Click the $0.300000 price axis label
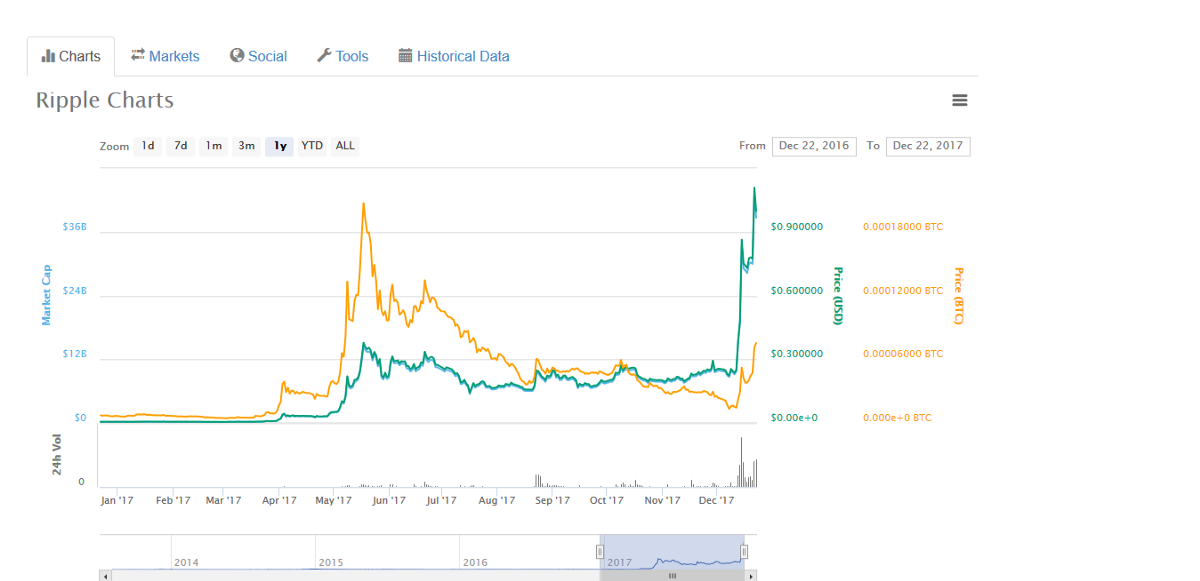Screen dimensions: 1200x581 (797, 354)
